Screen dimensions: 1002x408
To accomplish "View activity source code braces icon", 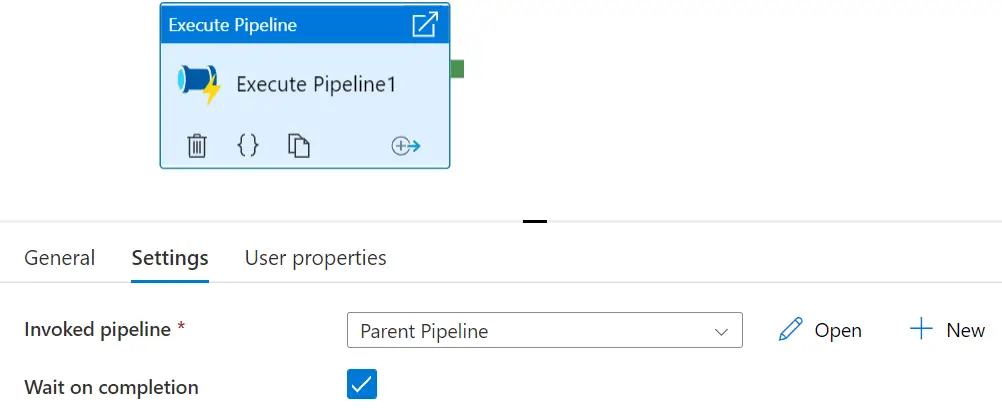I will coord(248,146).
